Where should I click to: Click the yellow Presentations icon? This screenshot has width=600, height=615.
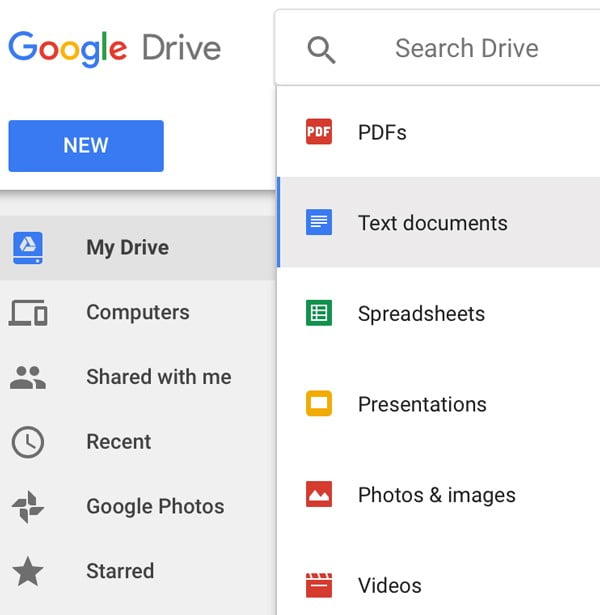[x=319, y=403]
